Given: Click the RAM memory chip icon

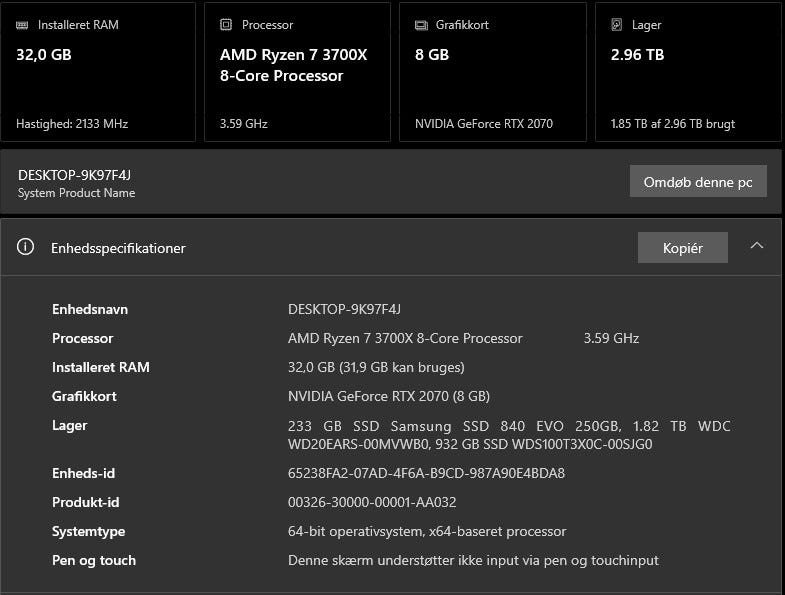Looking at the screenshot, I should click(23, 25).
